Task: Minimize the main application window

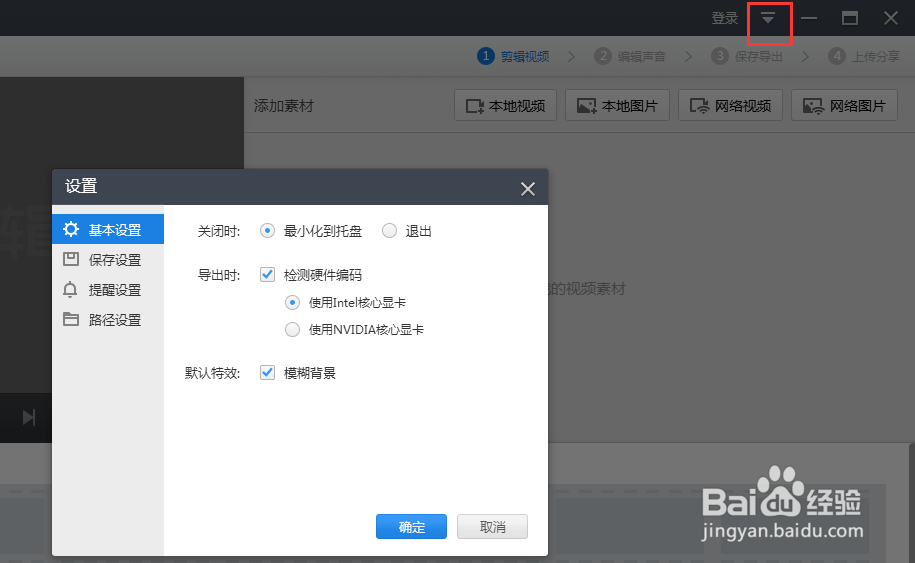Action: [x=809, y=19]
